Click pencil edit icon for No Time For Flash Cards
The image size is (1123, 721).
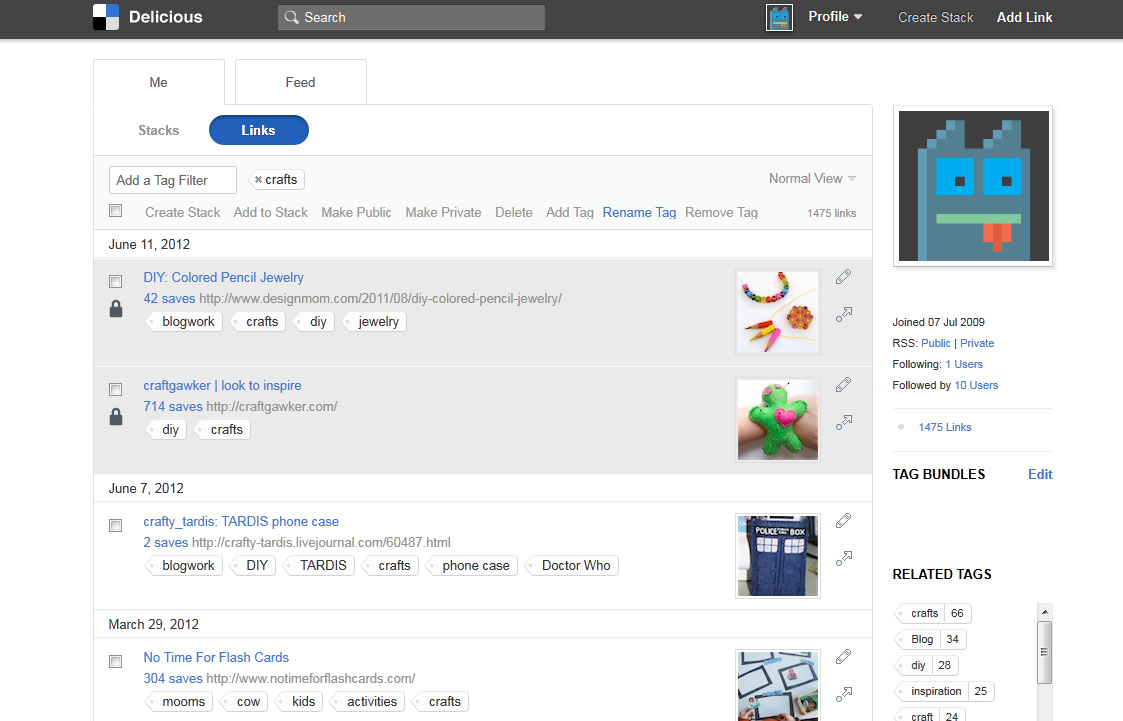pos(844,657)
